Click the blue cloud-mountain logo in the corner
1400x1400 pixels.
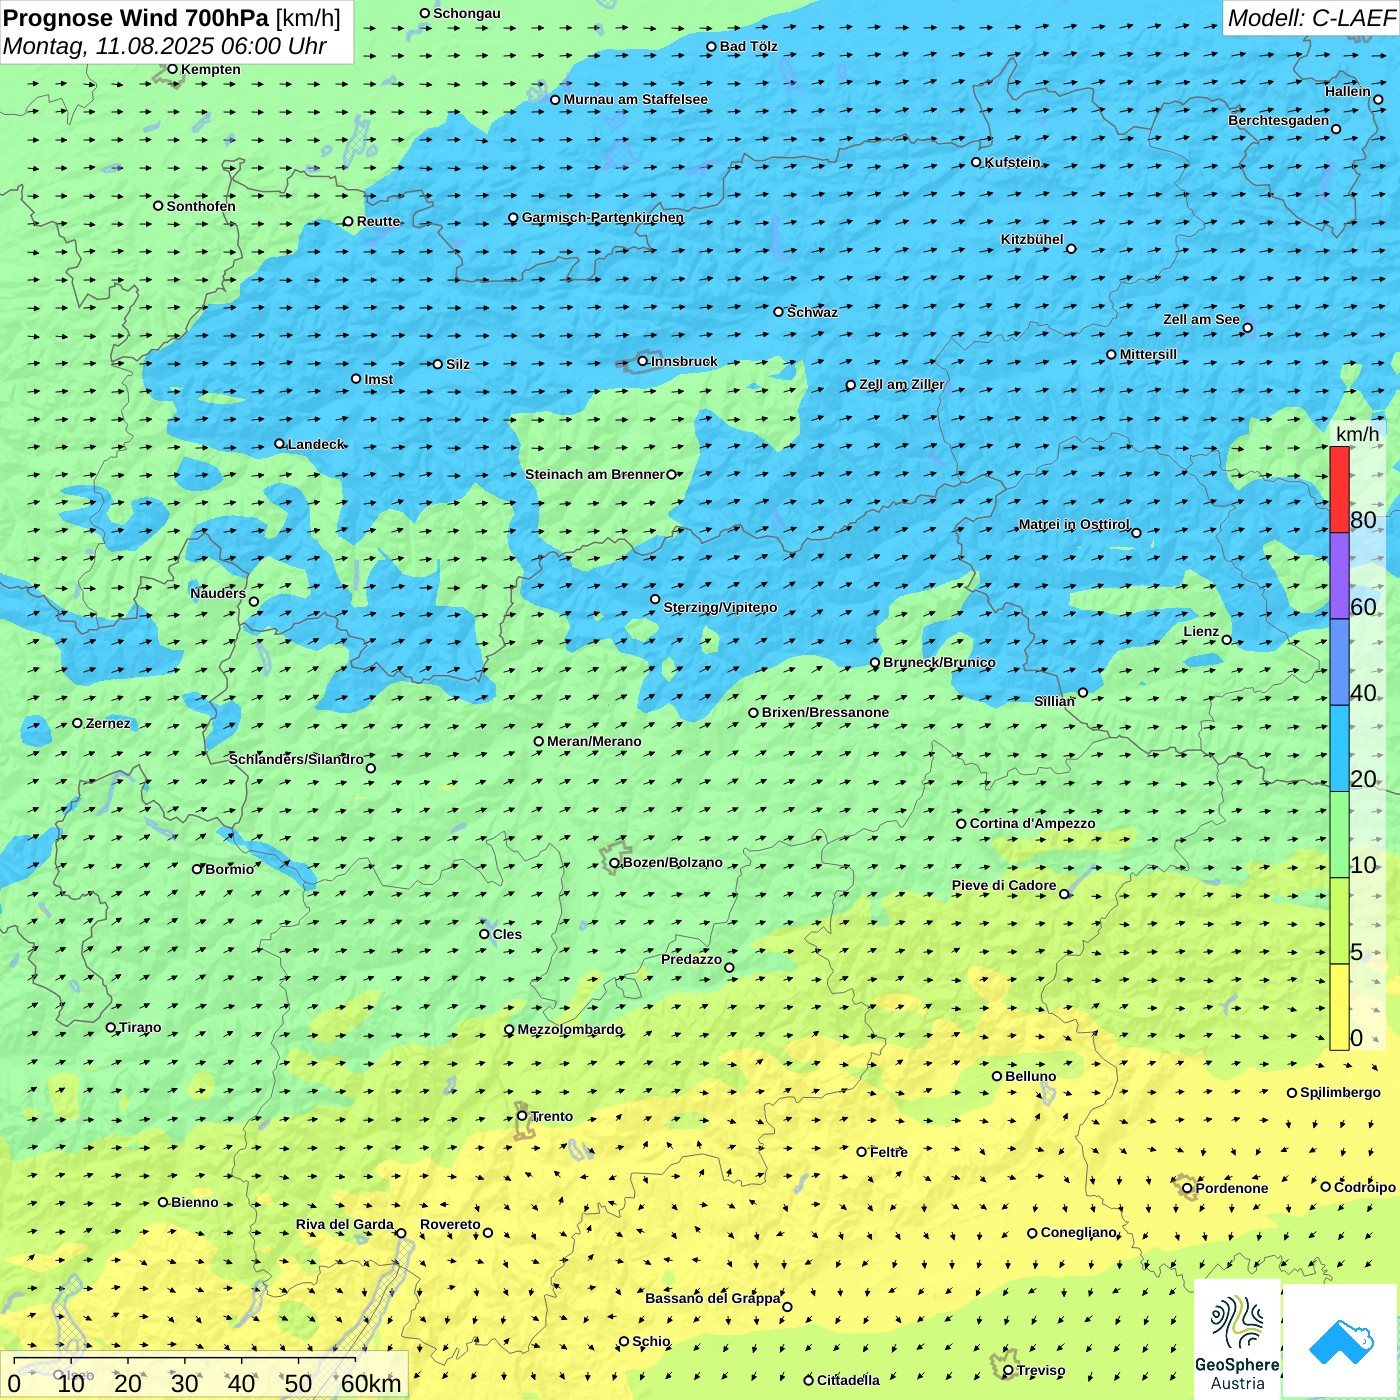(1341, 1341)
